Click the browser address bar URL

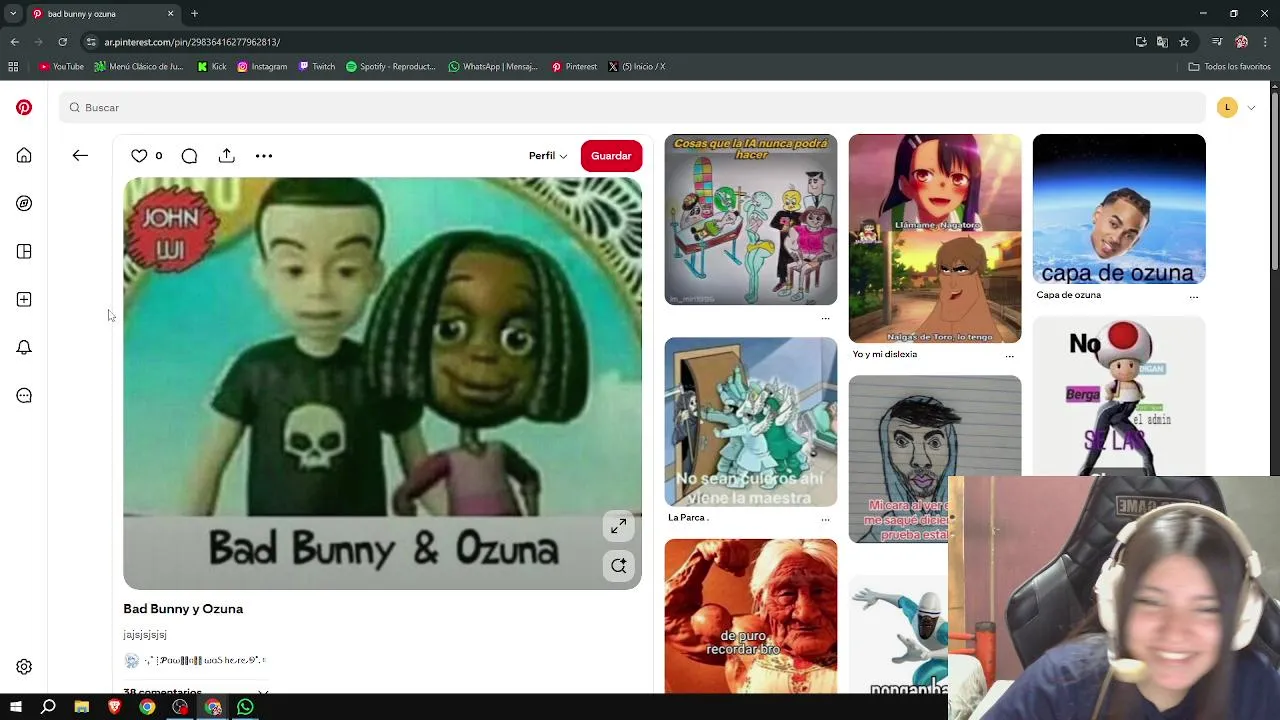point(192,42)
